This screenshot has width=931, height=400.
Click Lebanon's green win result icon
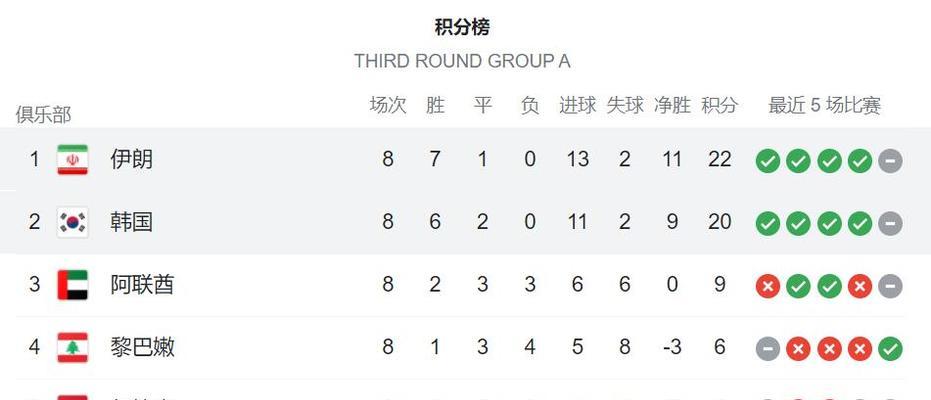pyautogui.click(x=890, y=348)
